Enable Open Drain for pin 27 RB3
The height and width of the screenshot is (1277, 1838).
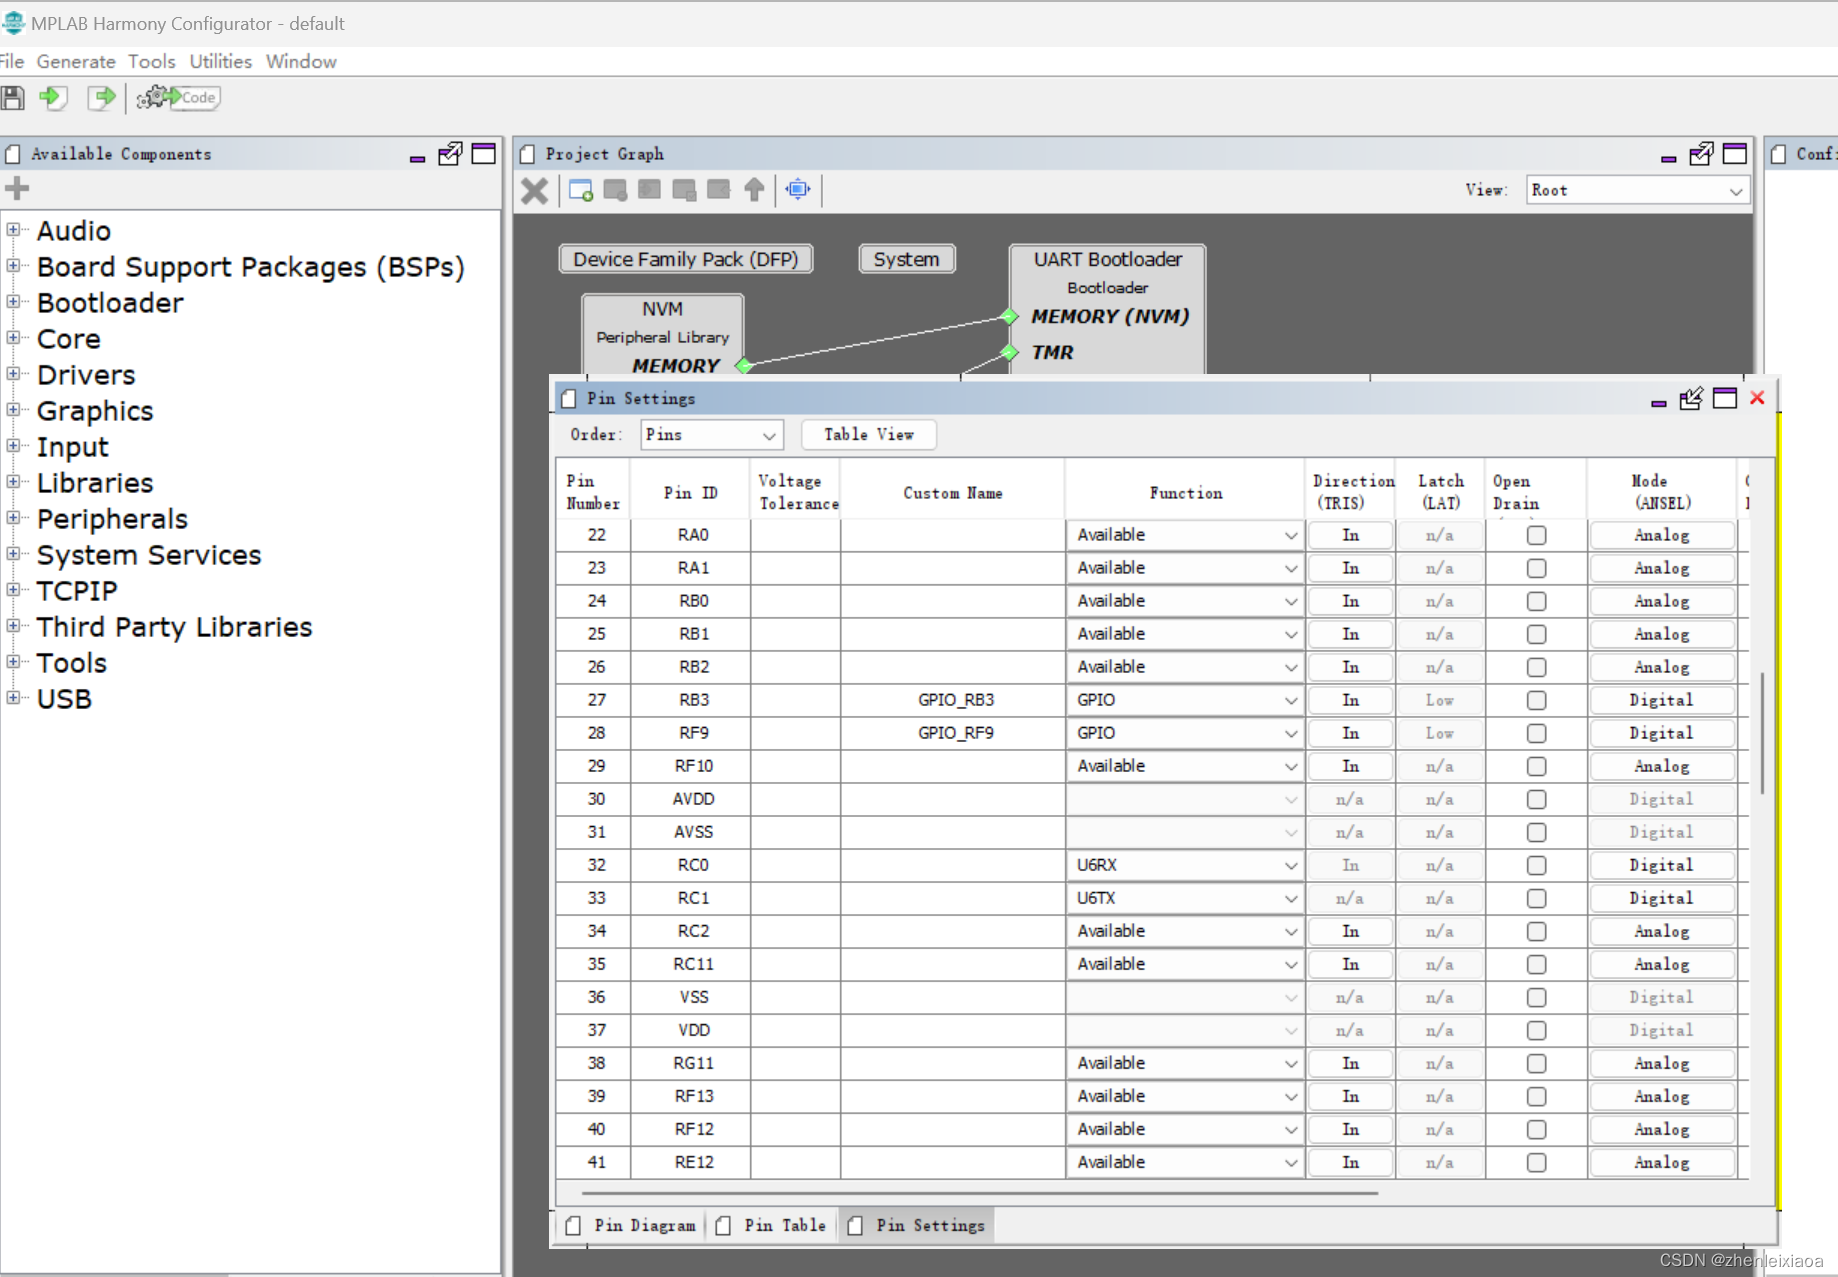click(1536, 700)
